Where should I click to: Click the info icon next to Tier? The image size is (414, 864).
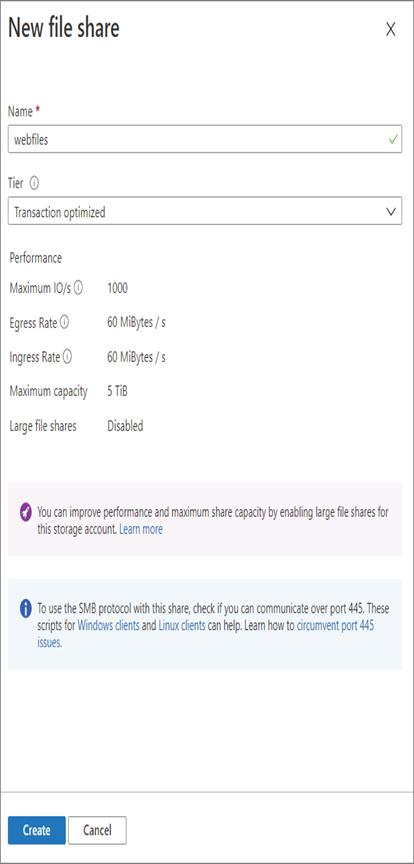click(x=35, y=182)
